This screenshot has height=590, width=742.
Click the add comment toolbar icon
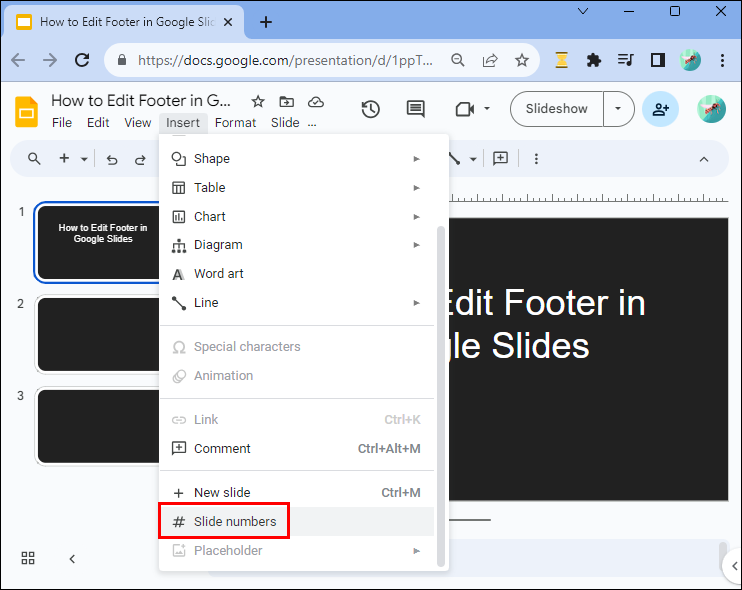(x=501, y=159)
